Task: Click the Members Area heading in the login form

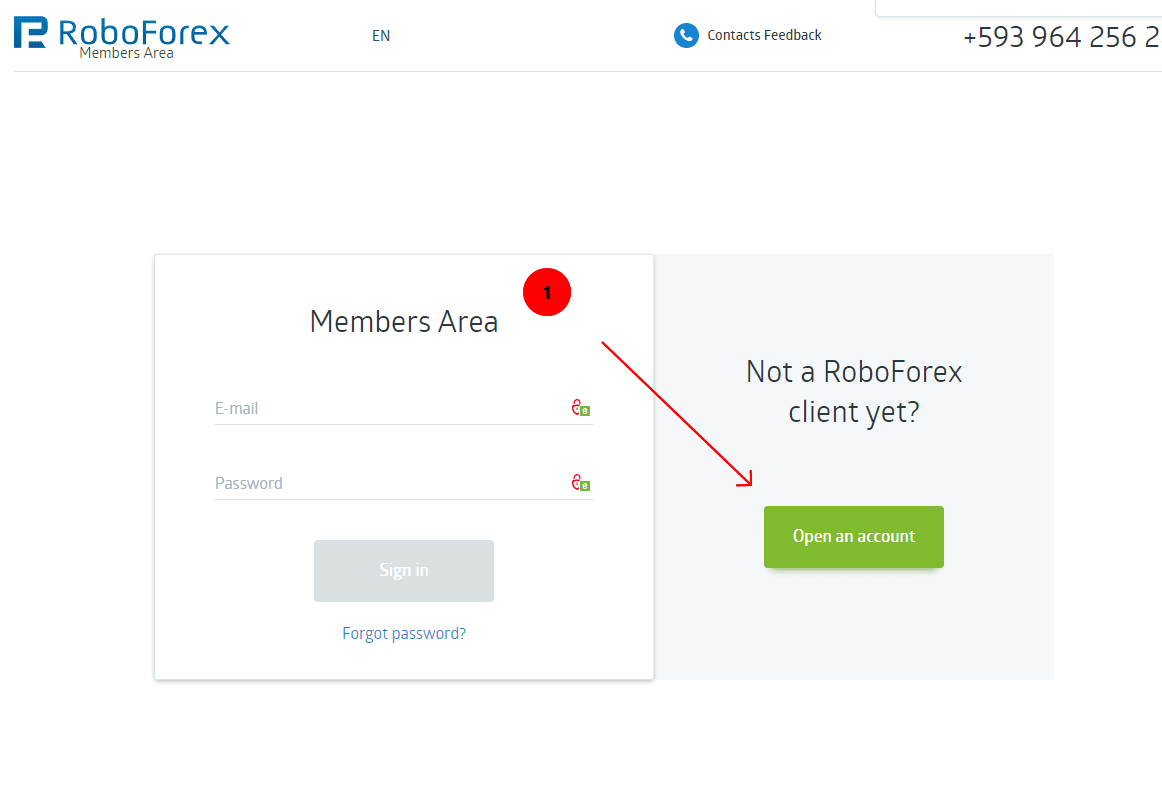Action: (x=404, y=322)
